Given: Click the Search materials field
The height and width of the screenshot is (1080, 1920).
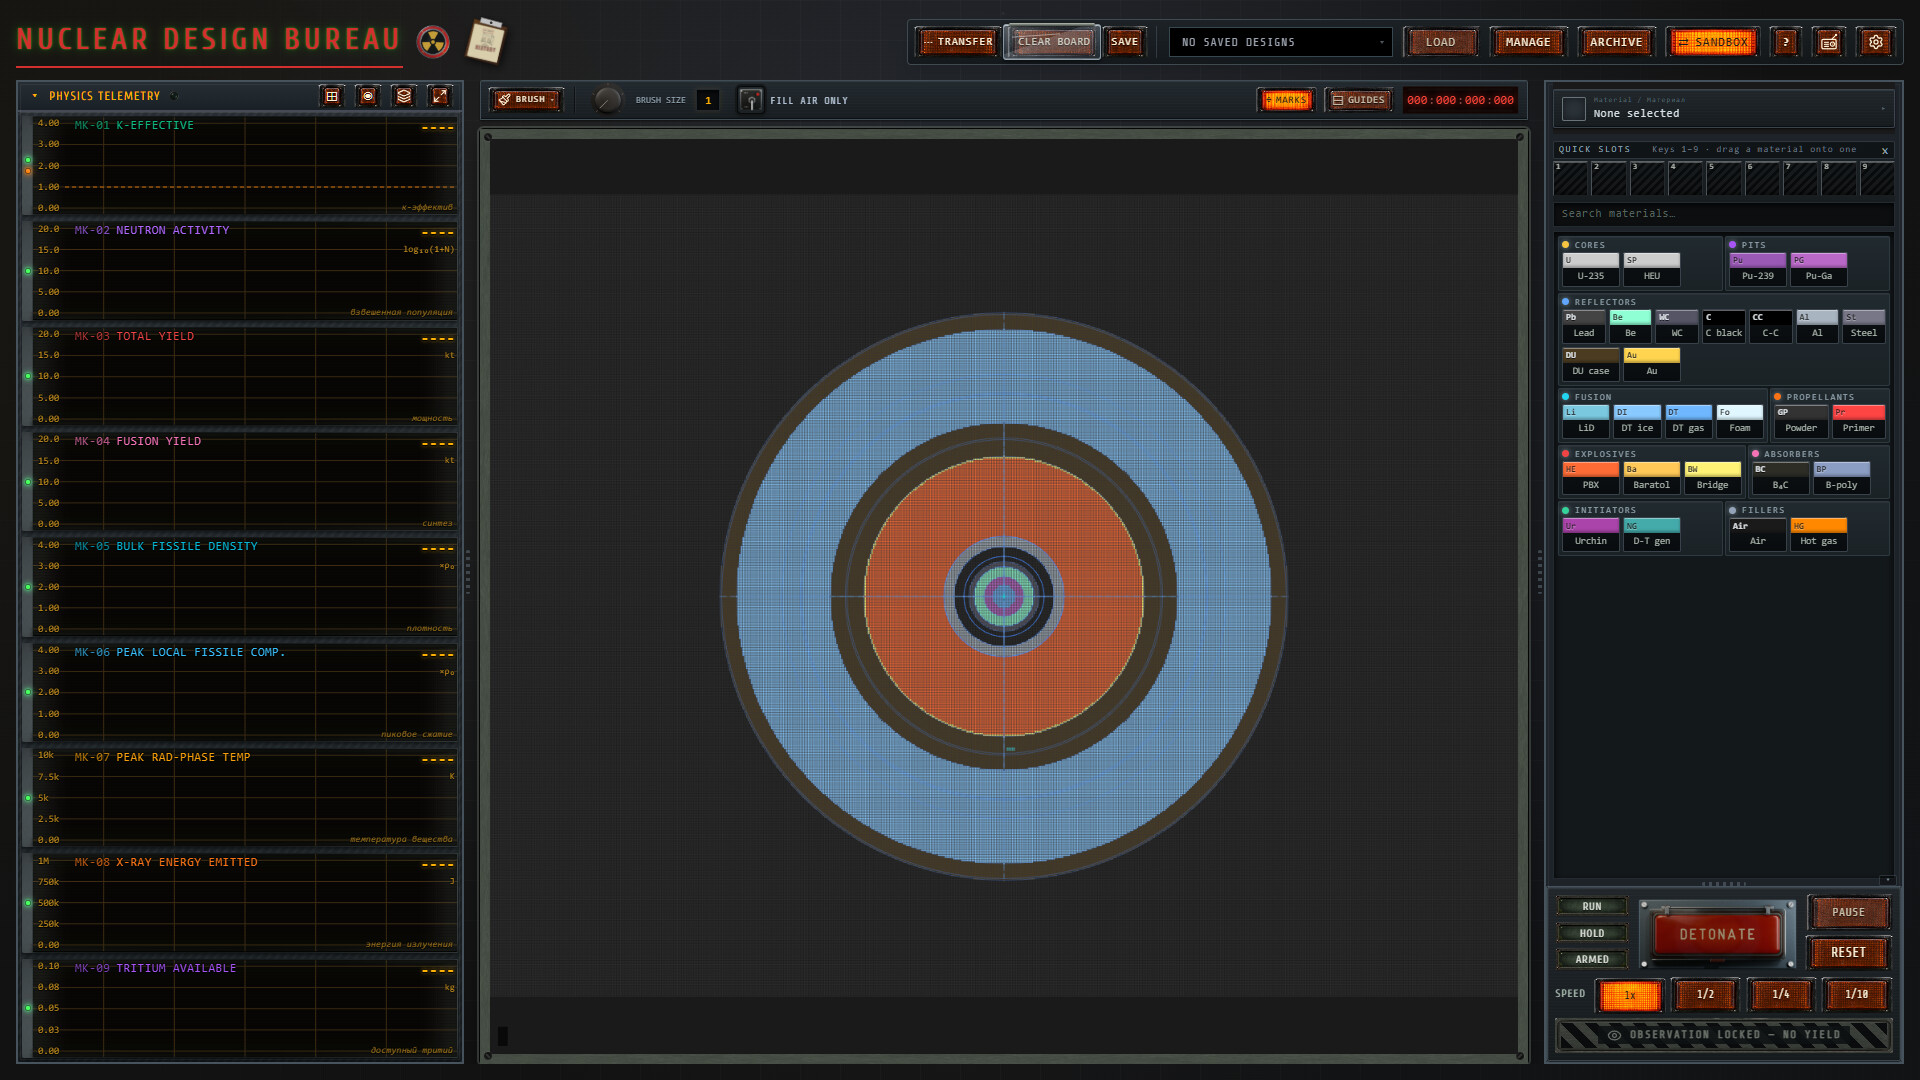Looking at the screenshot, I should (1723, 214).
